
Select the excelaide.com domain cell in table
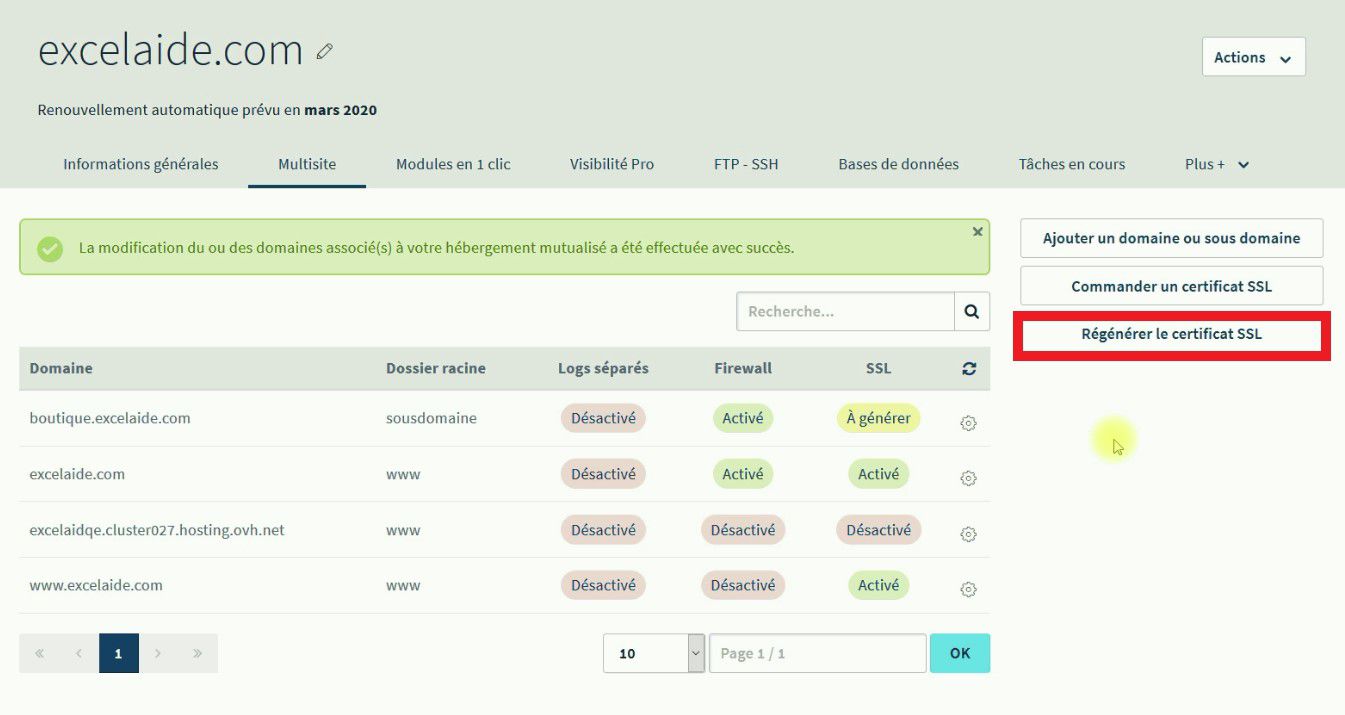77,474
